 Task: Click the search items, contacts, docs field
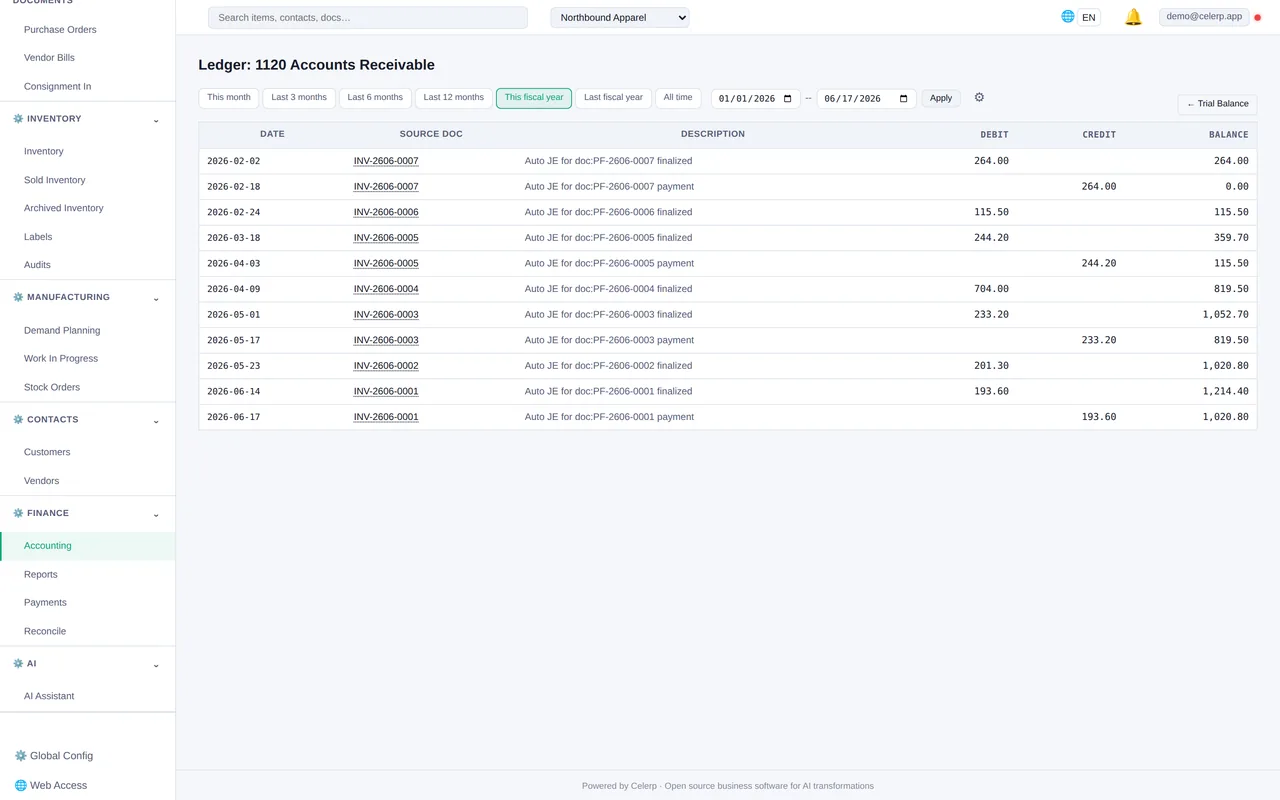point(368,18)
